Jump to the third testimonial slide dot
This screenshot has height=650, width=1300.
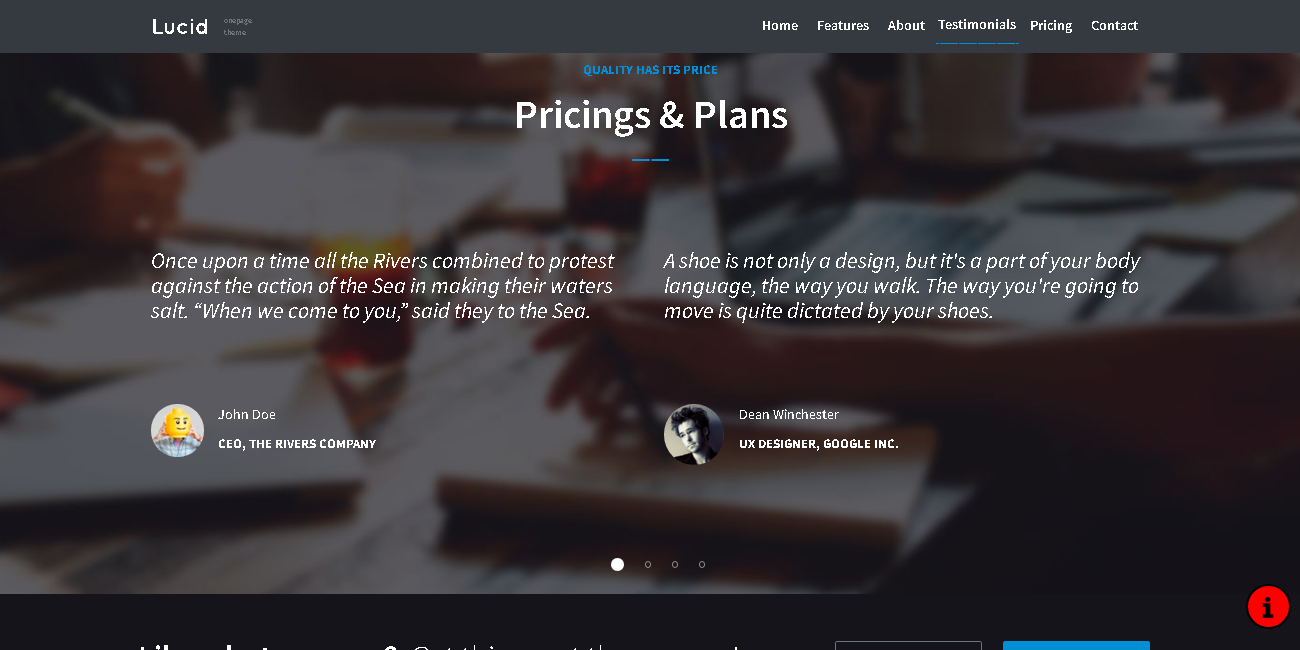point(675,565)
